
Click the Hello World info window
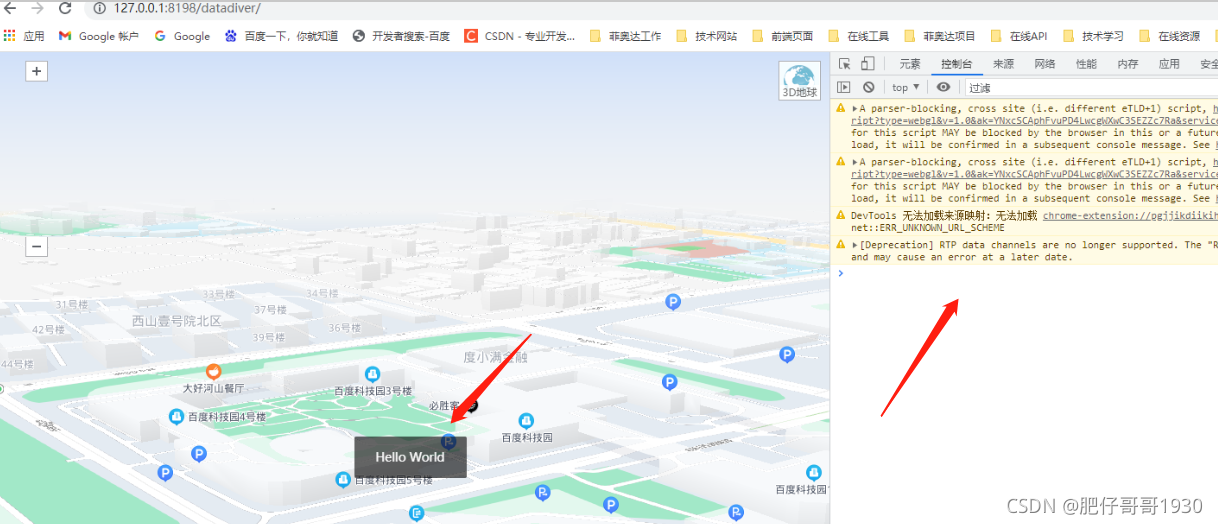tap(410, 457)
